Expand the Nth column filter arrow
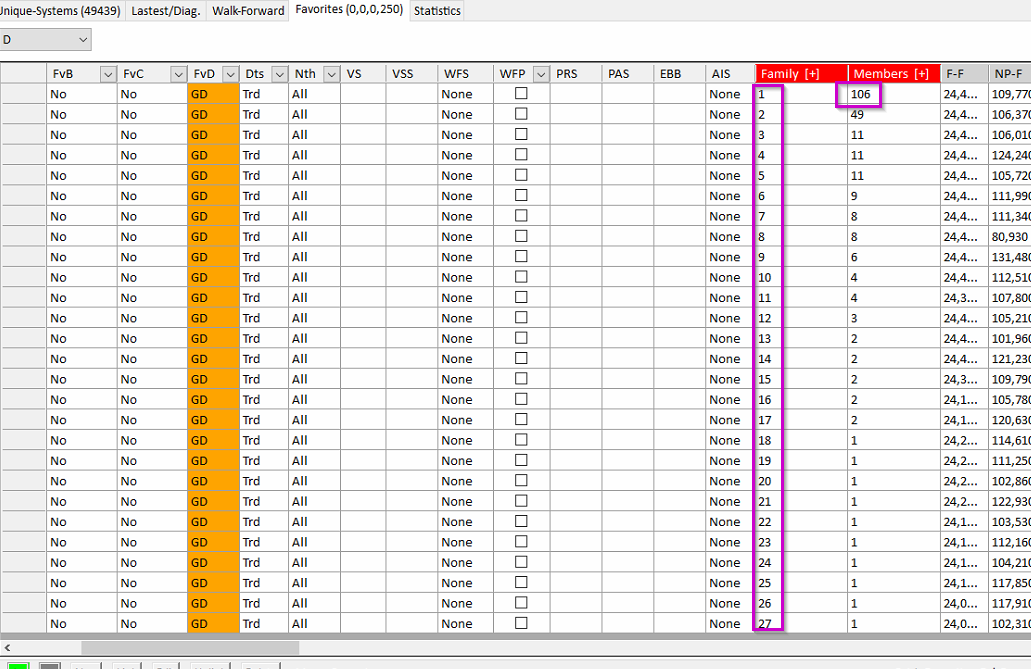 (x=329, y=74)
